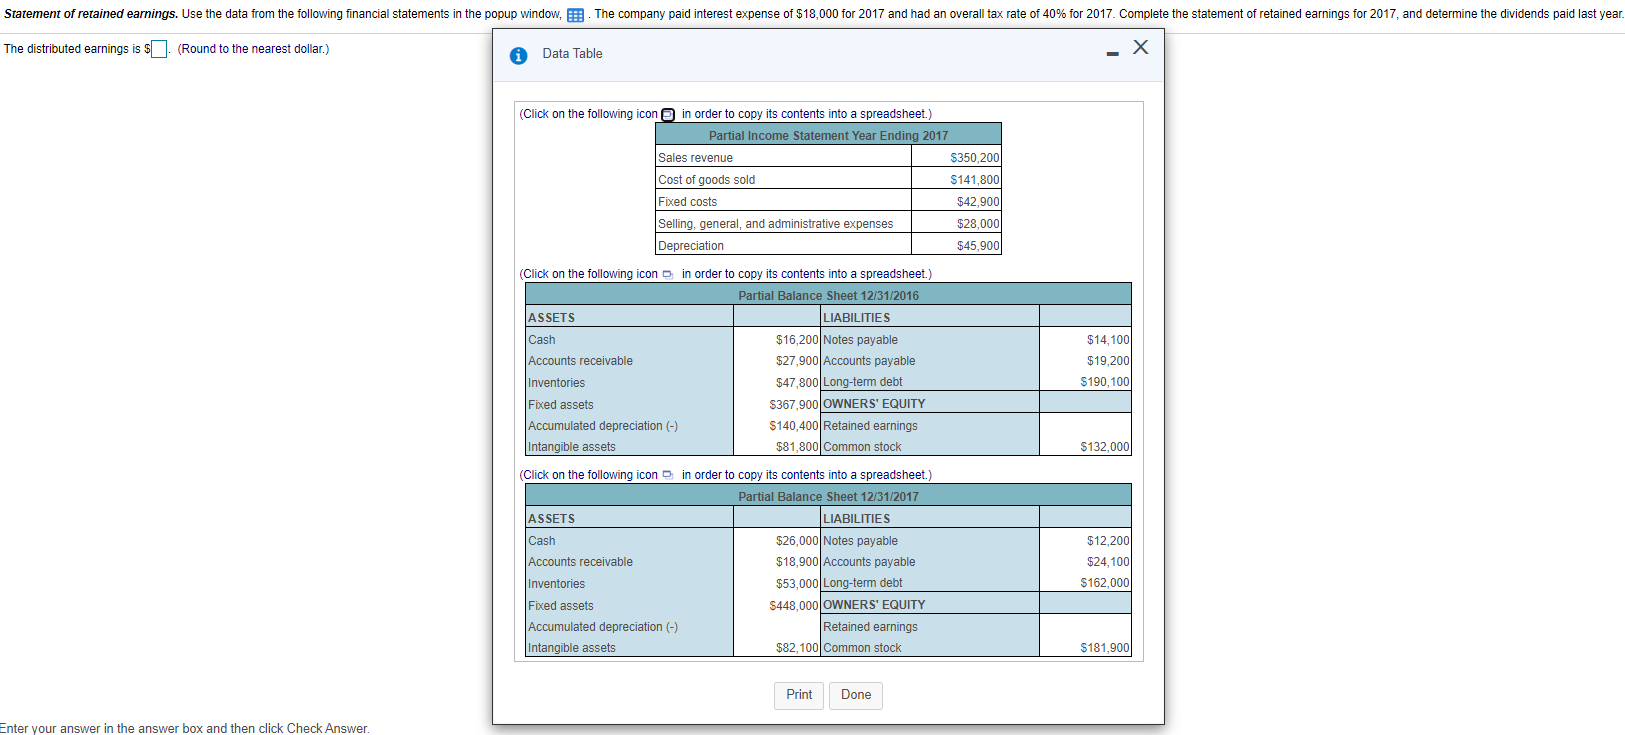This screenshot has width=1625, height=735.
Task: Click the blue info icon beside Data Table
Action: (518, 56)
